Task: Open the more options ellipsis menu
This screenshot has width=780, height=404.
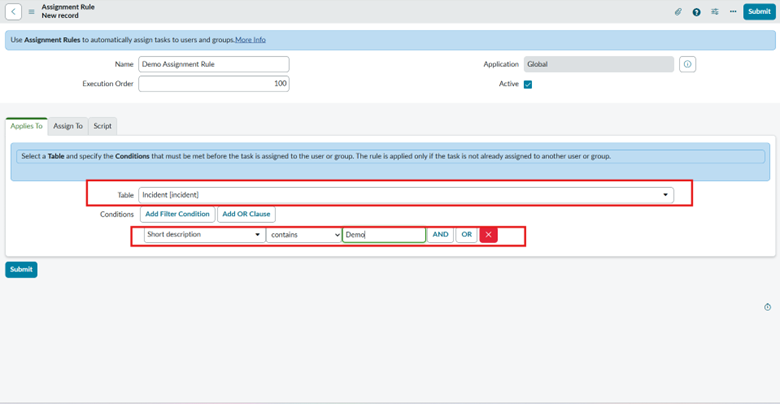Action: coord(733,12)
